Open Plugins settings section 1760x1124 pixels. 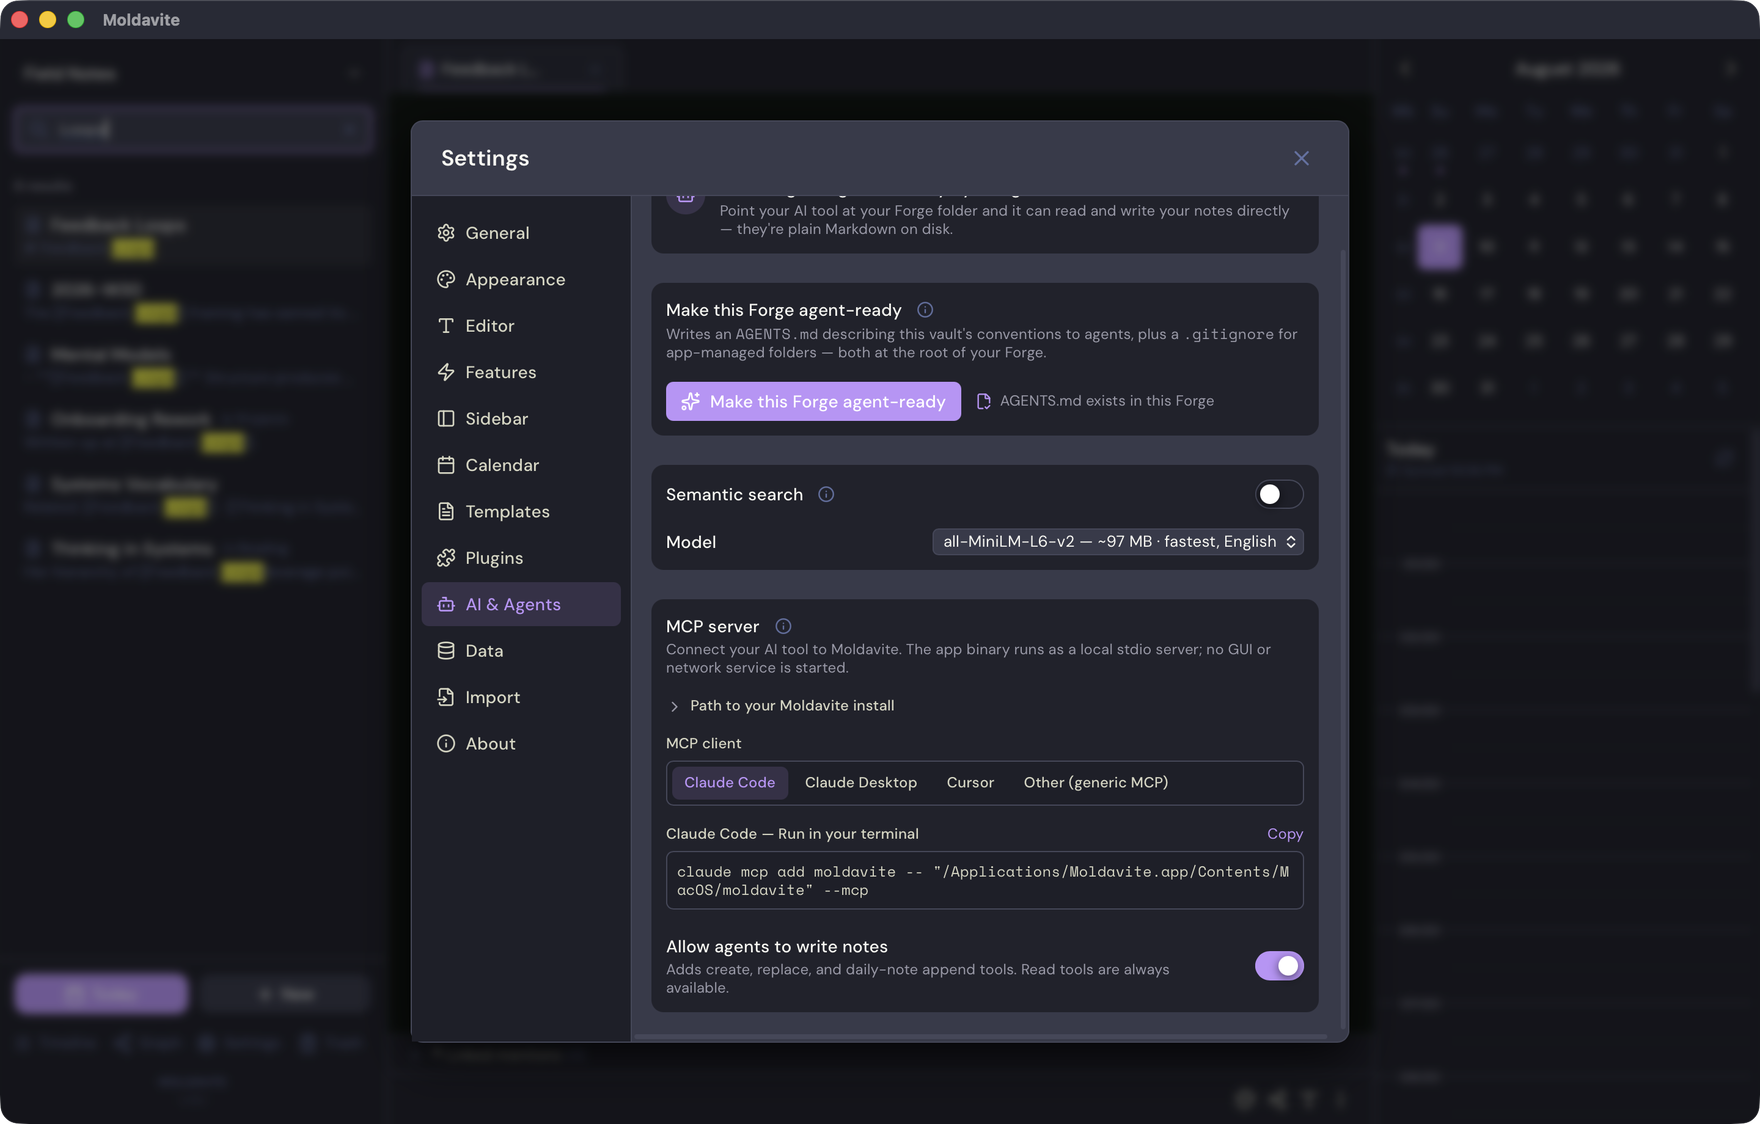521,558
